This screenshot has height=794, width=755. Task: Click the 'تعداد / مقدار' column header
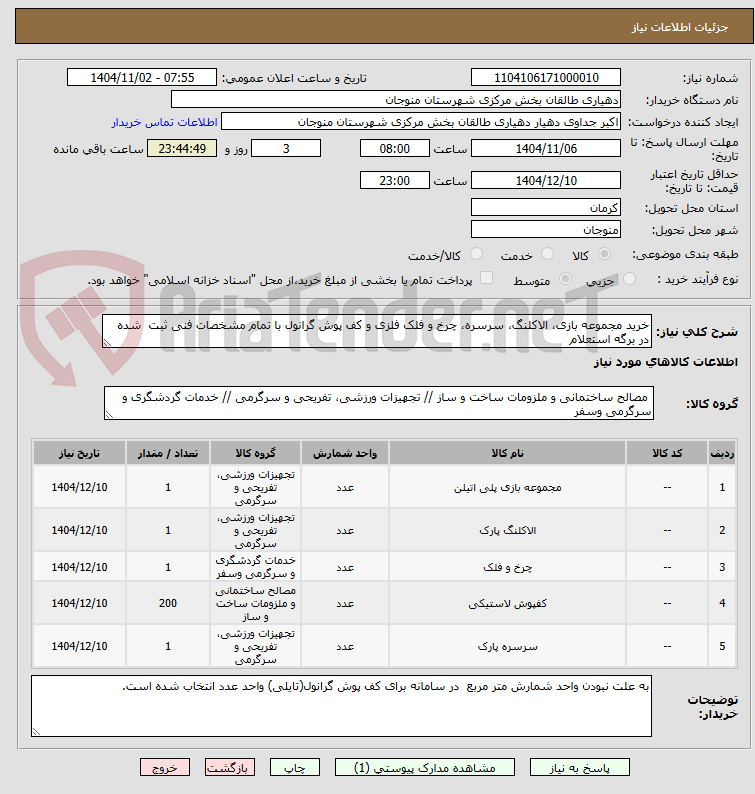pos(168,453)
